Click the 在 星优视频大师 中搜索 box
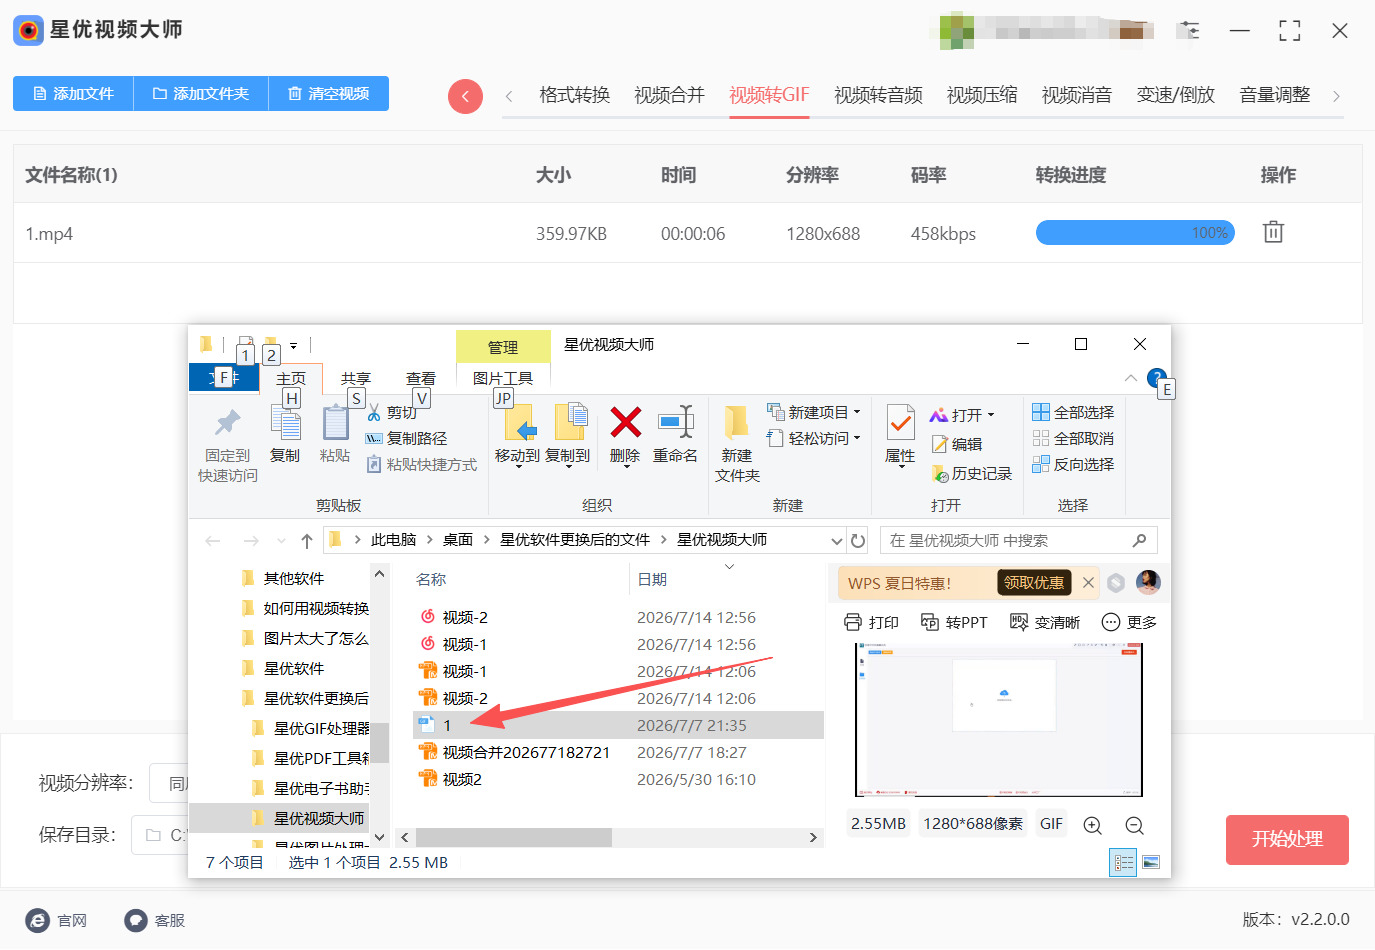 [x=1018, y=540]
